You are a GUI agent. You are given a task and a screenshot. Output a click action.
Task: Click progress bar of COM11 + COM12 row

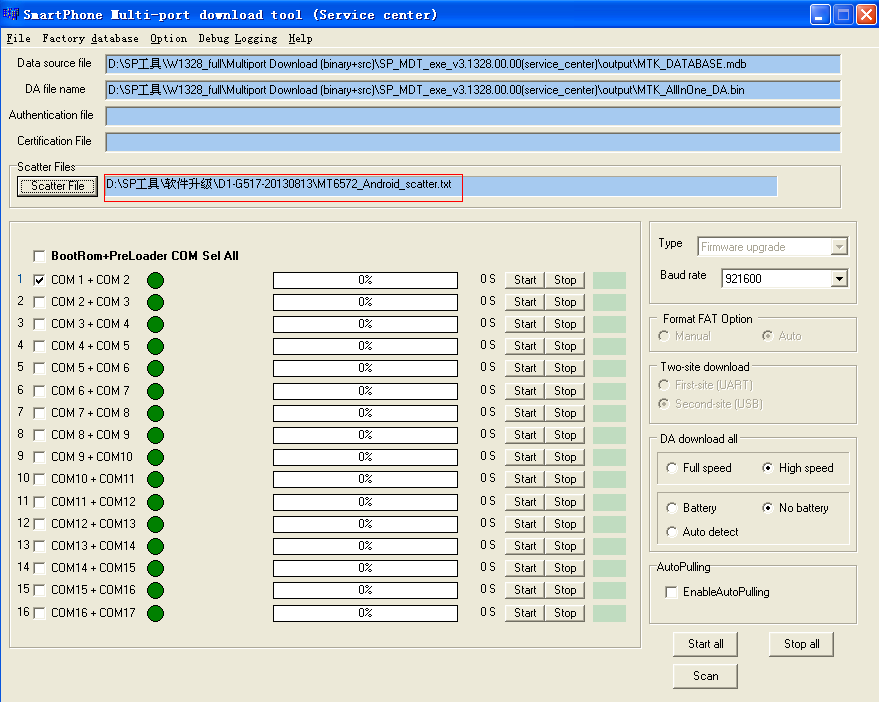[365, 502]
